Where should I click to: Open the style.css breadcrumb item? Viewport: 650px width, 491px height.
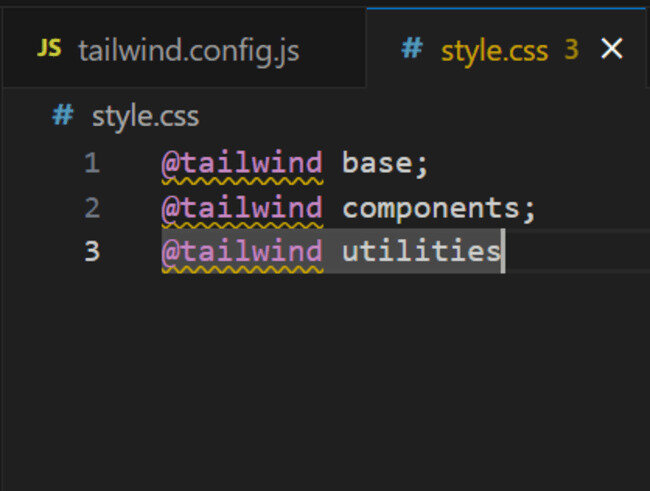[x=145, y=116]
